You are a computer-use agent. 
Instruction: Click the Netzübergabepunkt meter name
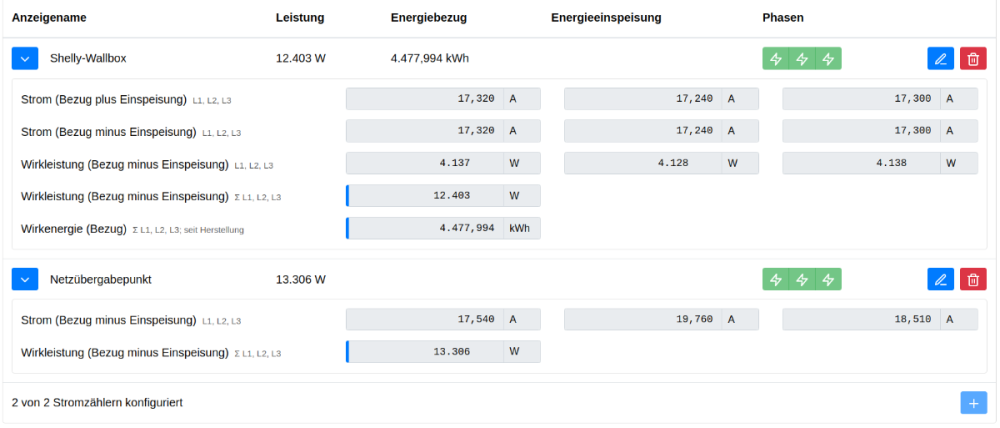[x=100, y=280]
